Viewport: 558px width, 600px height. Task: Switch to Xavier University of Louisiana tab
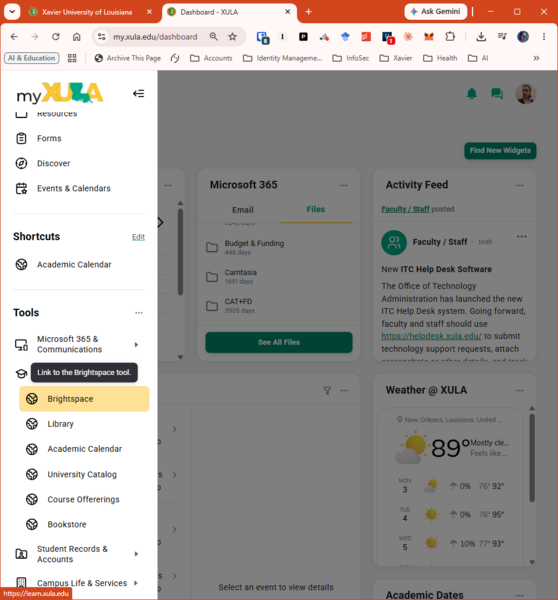[x=87, y=12]
